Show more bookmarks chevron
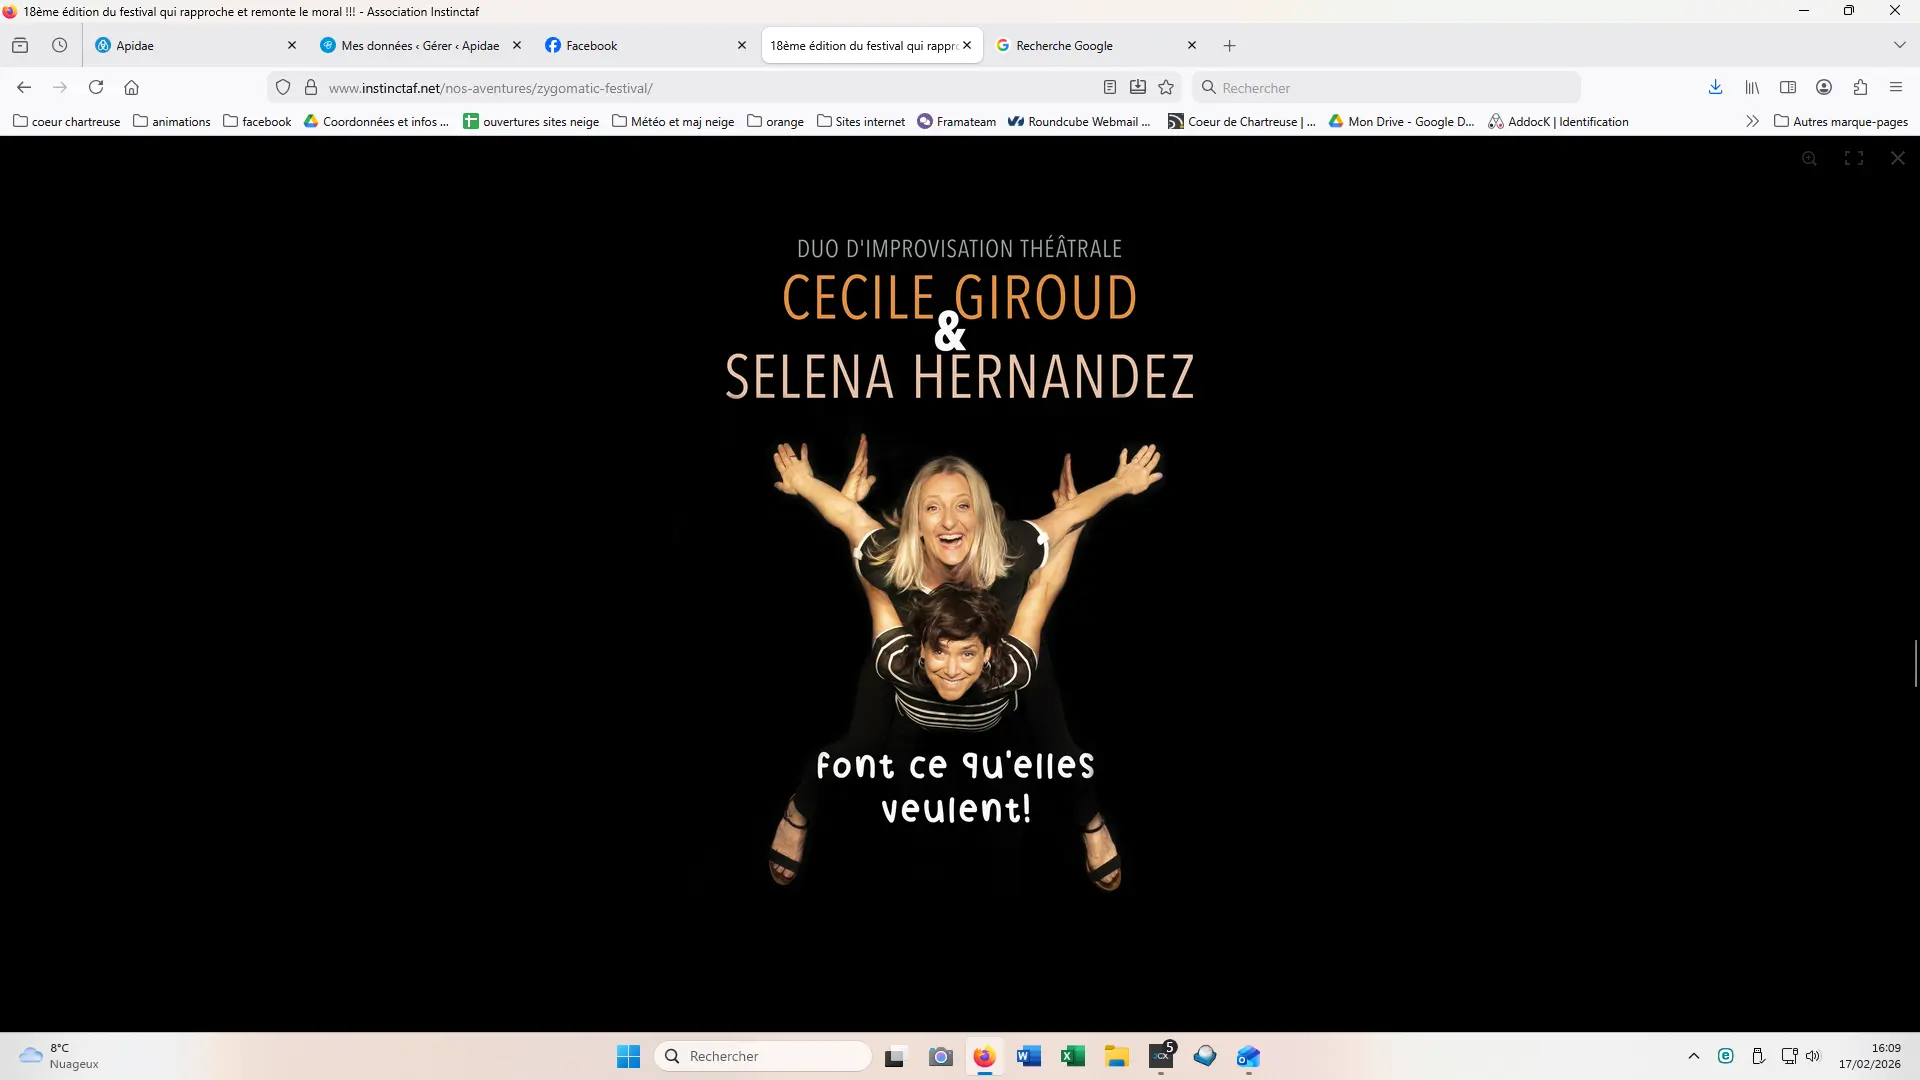Viewport: 1920px width, 1080px height. 1752,122
